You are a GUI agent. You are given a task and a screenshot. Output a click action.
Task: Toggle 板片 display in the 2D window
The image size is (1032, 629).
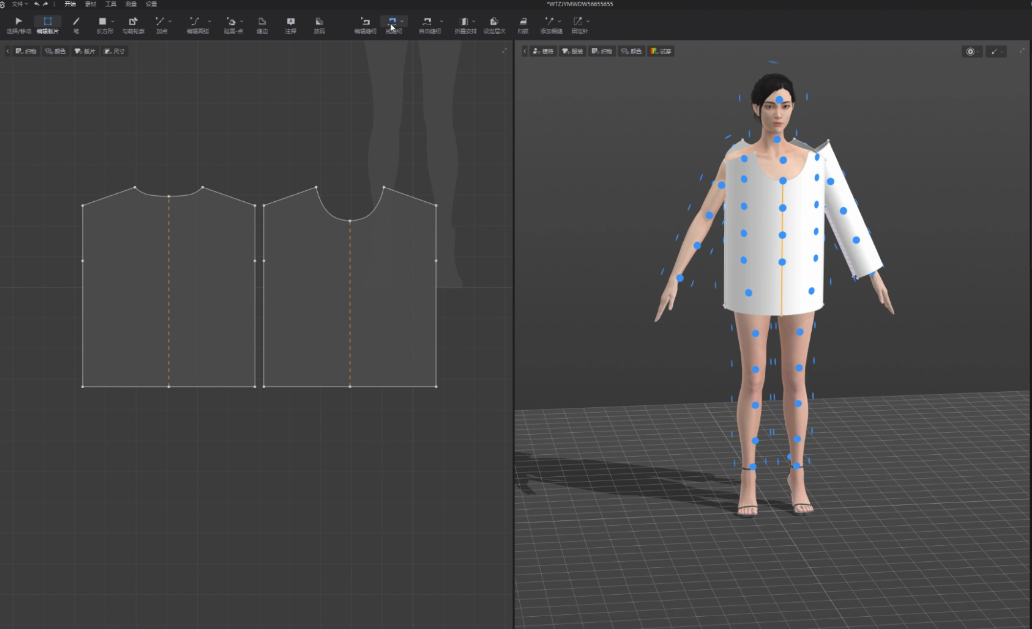[85, 51]
